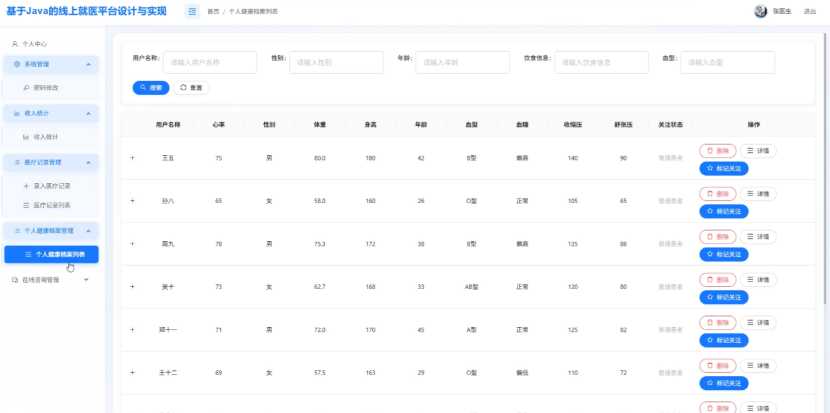Image resolution: width=830 pixels, height=413 pixels.
Task: Select the 个人健康档案列表 menu item
Action: pos(51,255)
